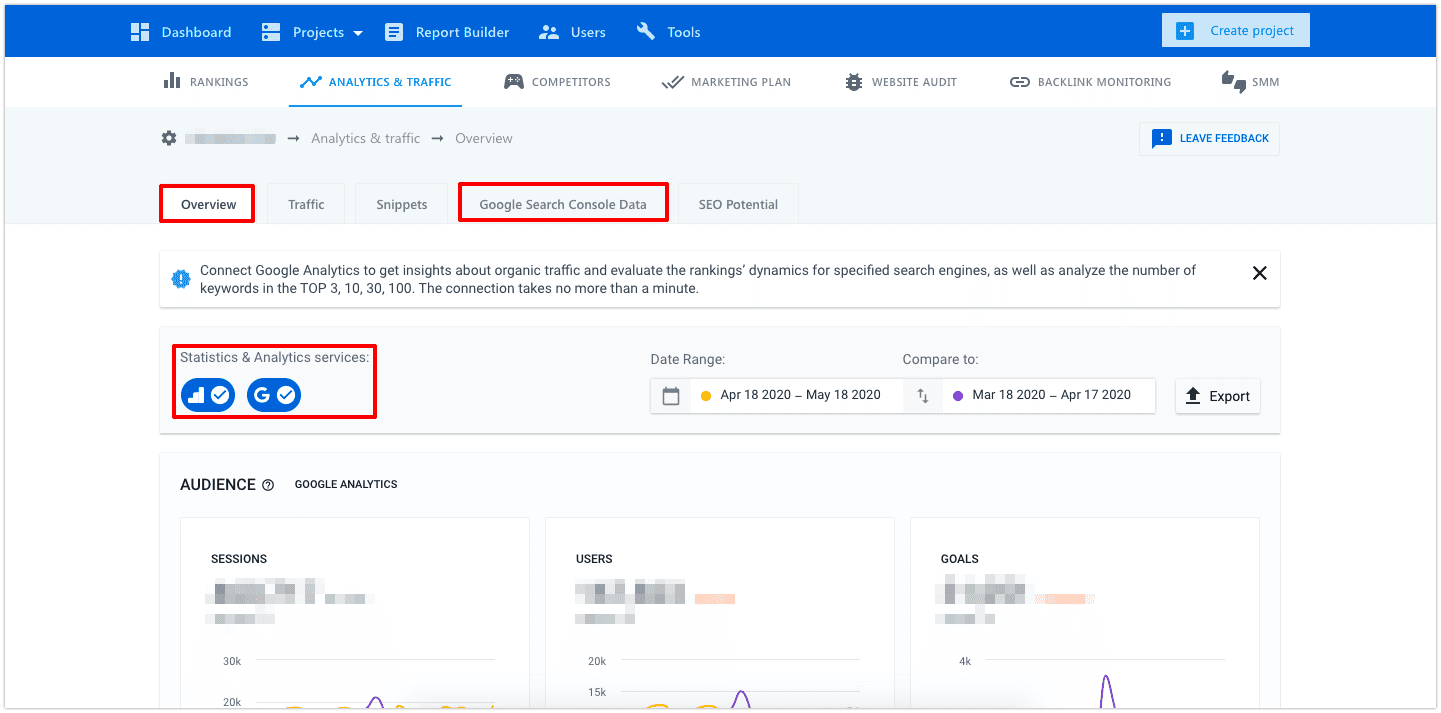1441x713 pixels.
Task: Click the Website Audit bug icon
Action: click(x=853, y=82)
